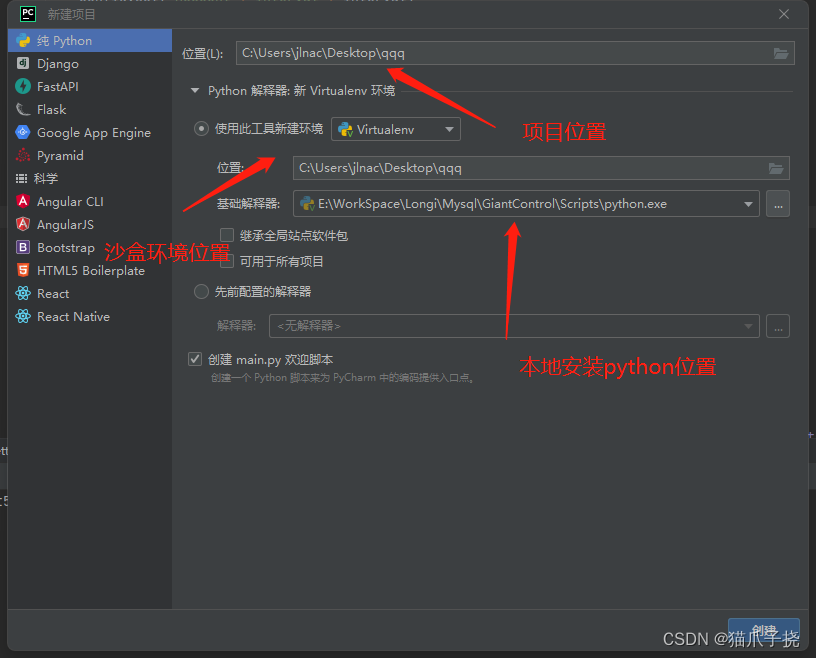Select the Pyramid list label
The width and height of the screenshot is (816, 658).
(x=60, y=156)
